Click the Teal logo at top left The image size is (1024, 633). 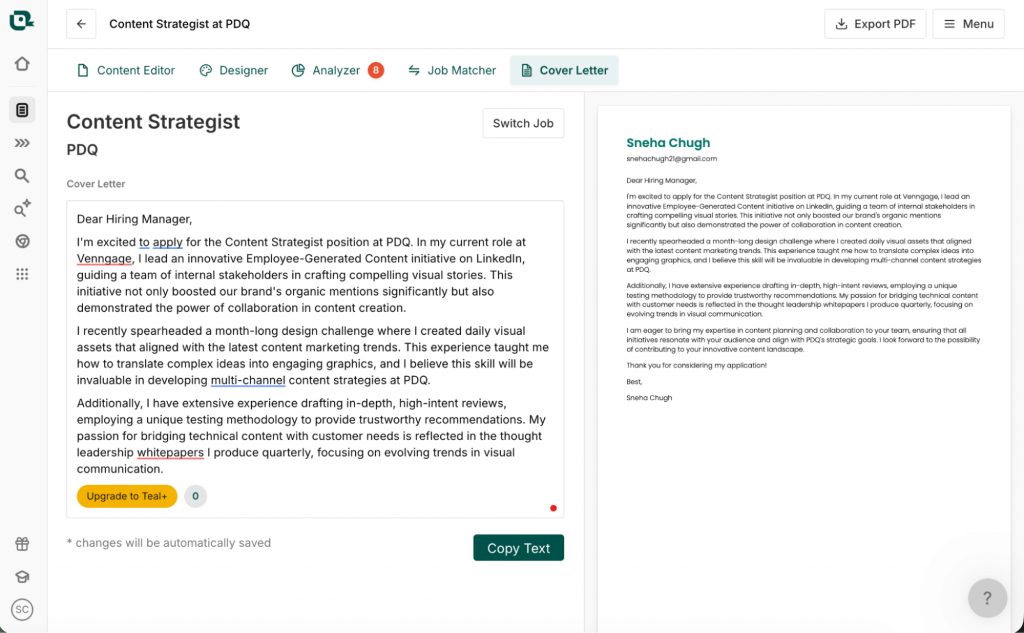[21, 20]
